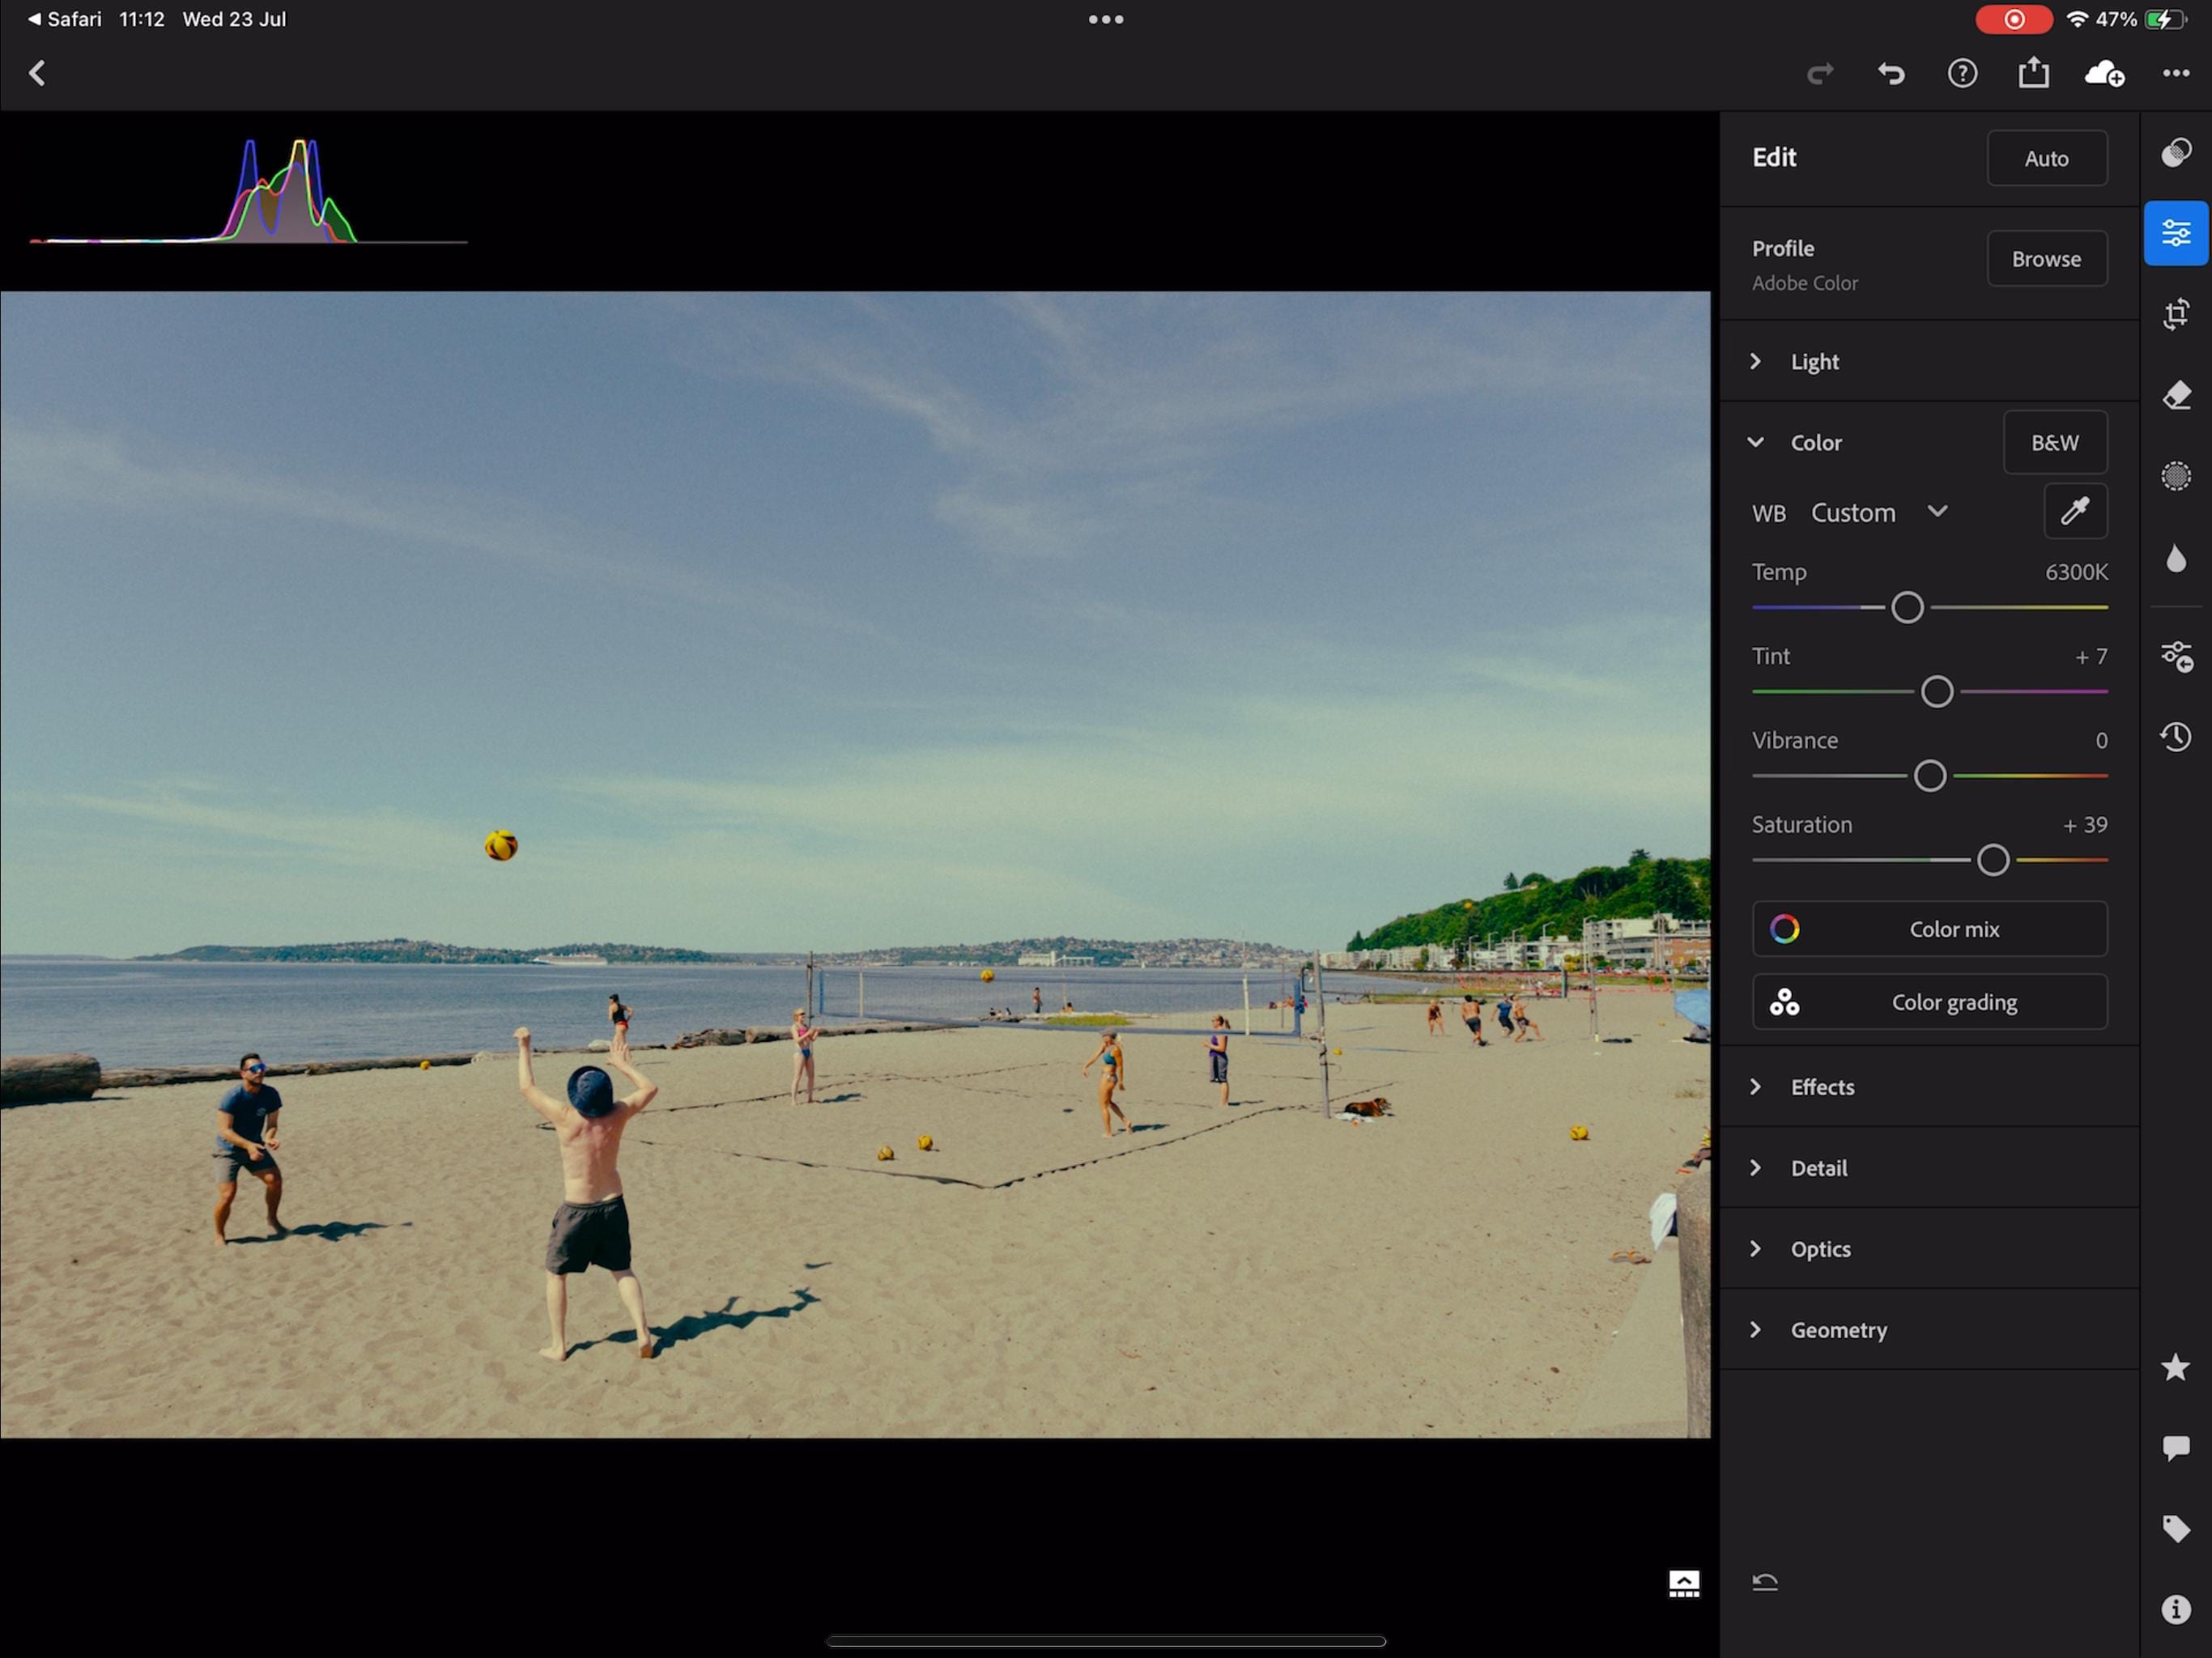
Task: Click the Color grading three-circles icon
Action: click(1785, 1002)
